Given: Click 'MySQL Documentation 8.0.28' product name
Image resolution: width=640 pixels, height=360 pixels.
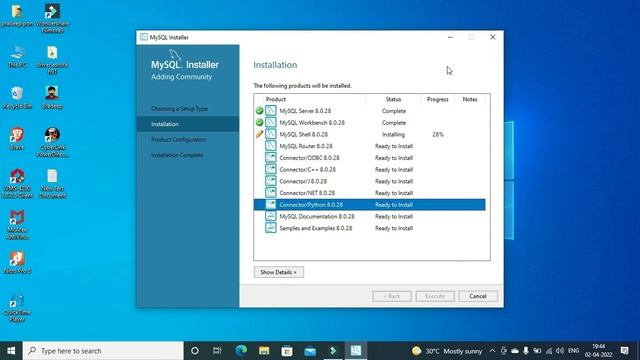Looking at the screenshot, I should click(x=317, y=216).
